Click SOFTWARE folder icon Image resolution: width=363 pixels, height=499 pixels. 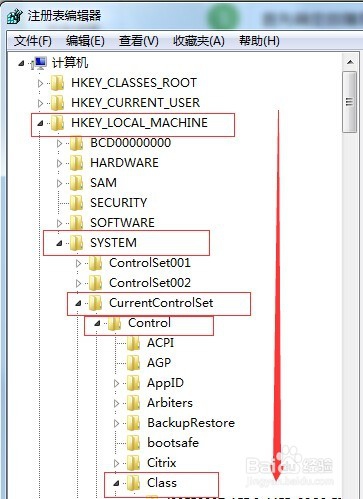(x=77, y=223)
